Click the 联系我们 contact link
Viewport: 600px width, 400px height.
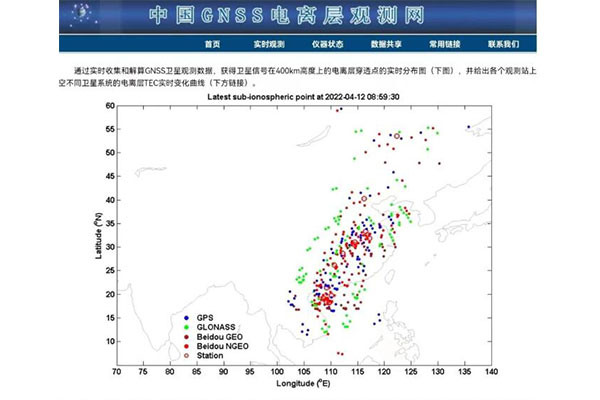pos(503,44)
